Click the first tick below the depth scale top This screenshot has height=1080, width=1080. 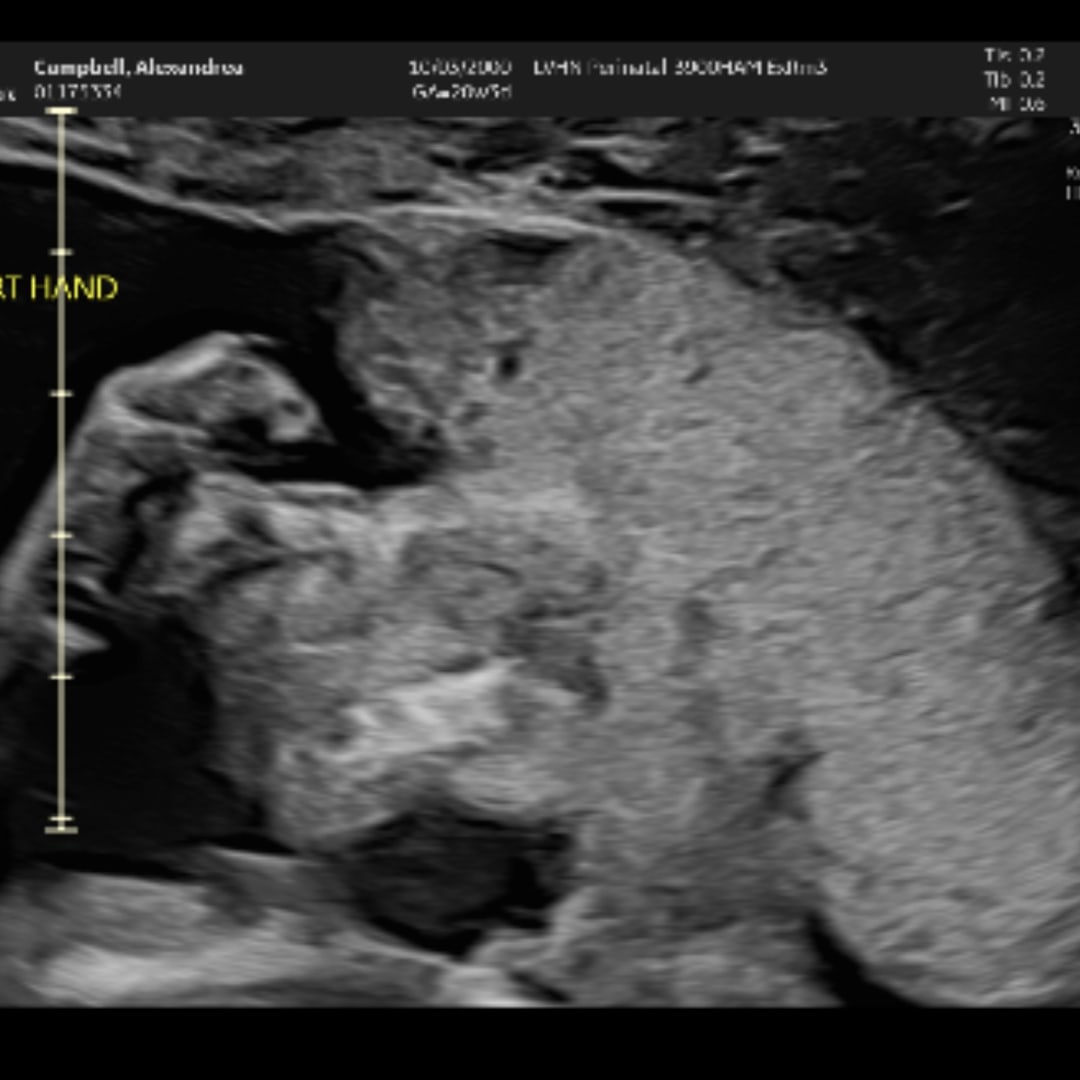[x=61, y=252]
